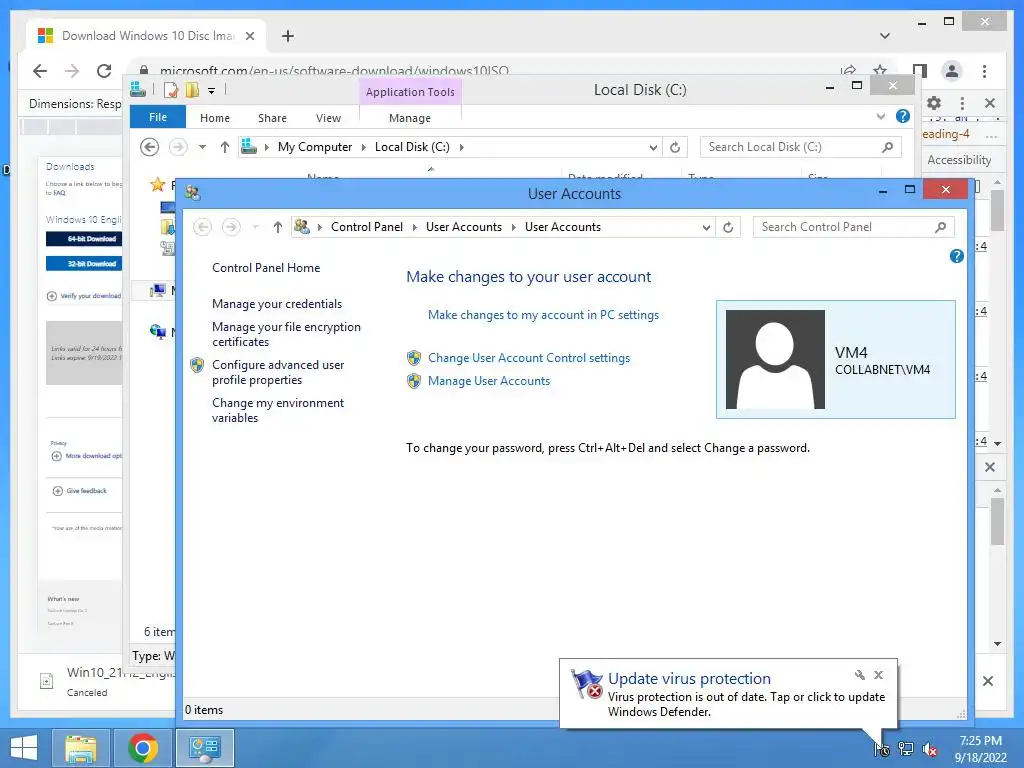Image resolution: width=1024 pixels, height=768 pixels.
Task: Open the View ribbon tab
Action: (x=328, y=118)
